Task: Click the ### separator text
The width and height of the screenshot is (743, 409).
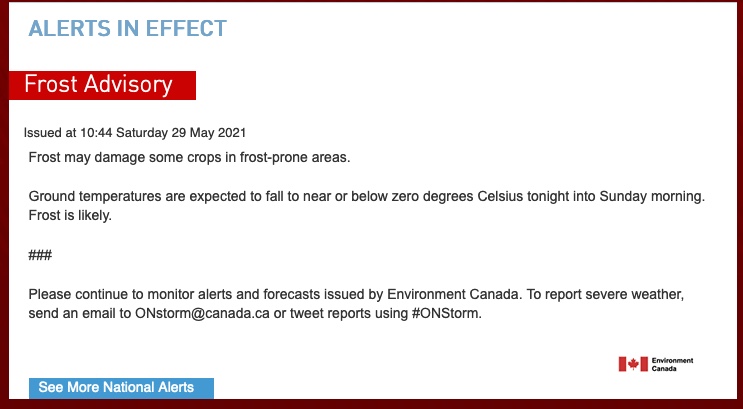Action: [x=40, y=255]
